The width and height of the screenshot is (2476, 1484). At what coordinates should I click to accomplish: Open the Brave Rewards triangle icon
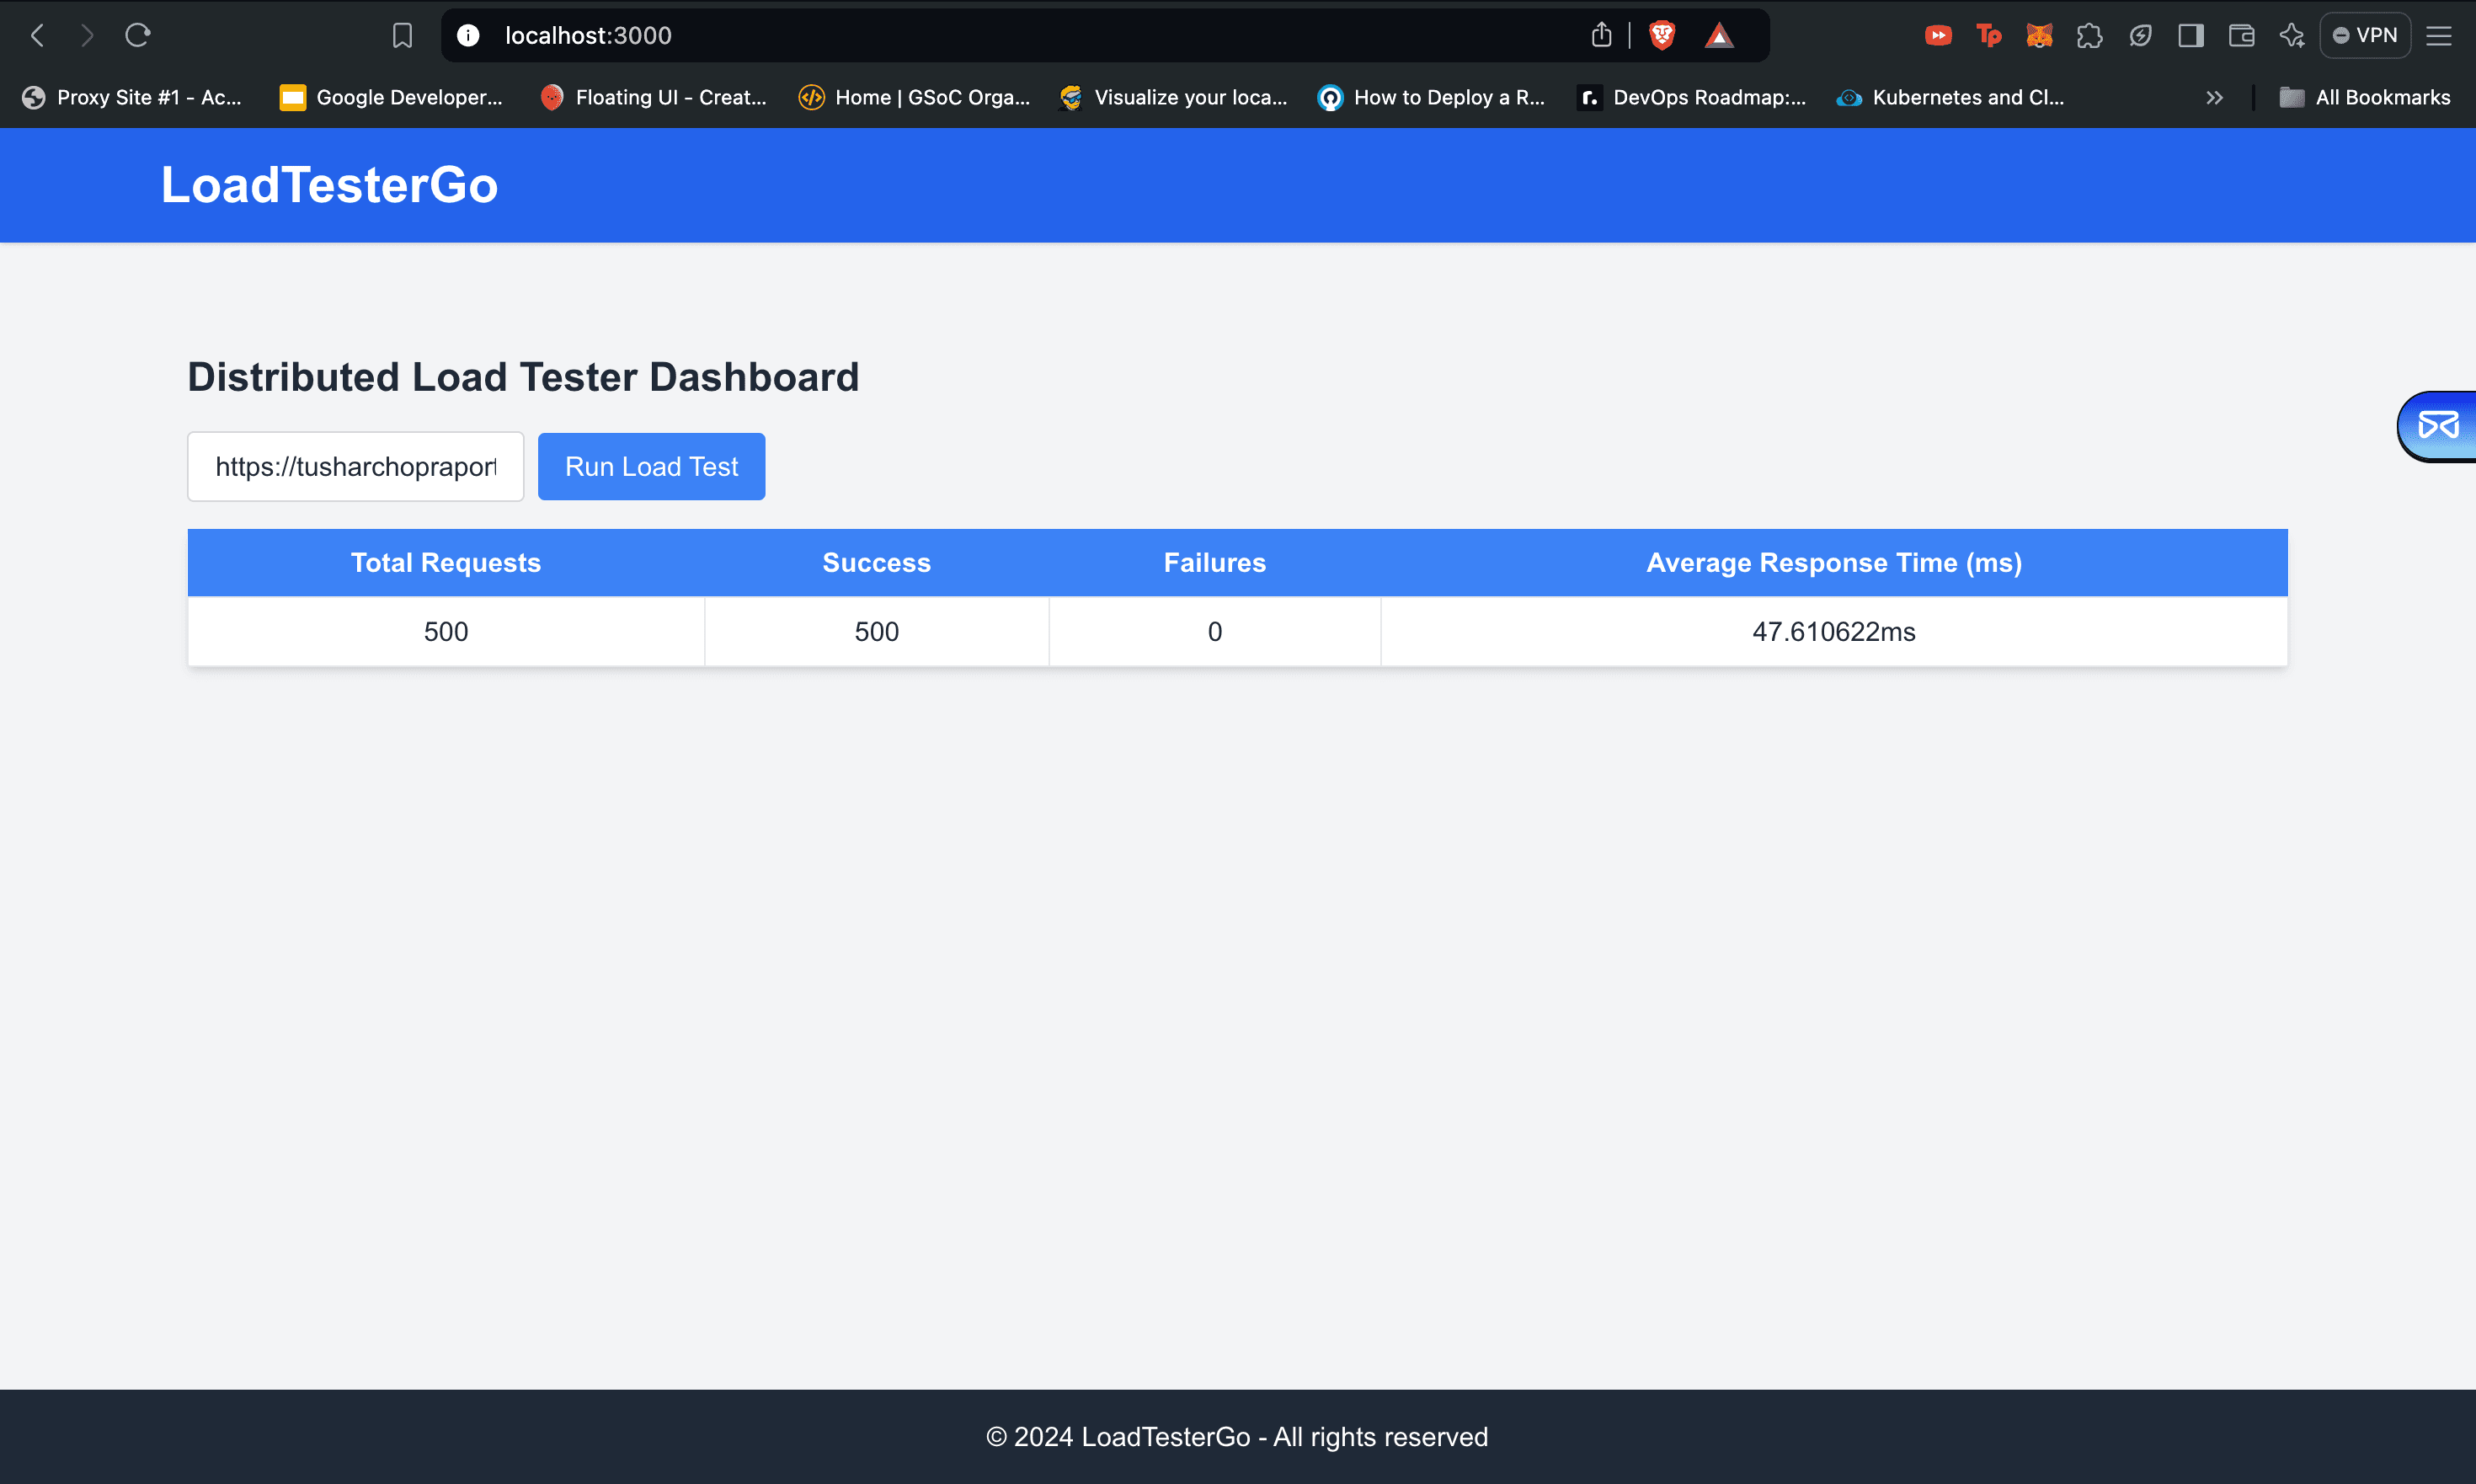coord(1719,36)
